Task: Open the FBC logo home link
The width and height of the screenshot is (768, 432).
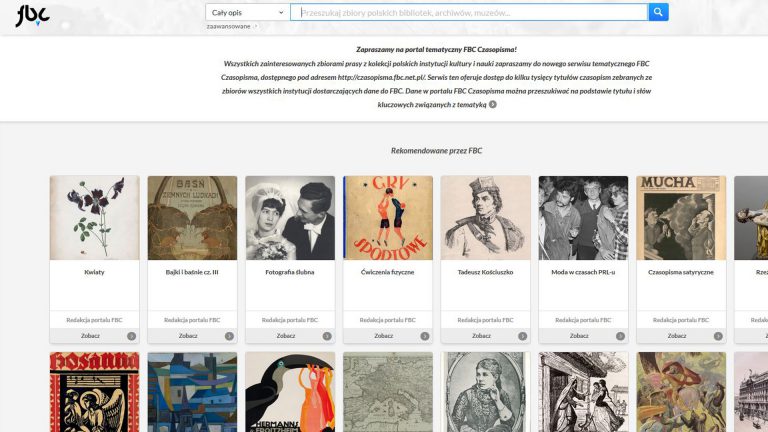Action: coord(32,16)
